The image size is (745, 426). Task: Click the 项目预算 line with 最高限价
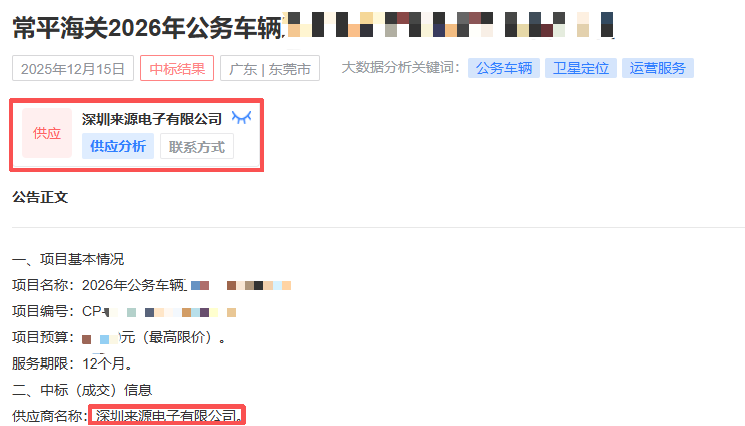click(x=119, y=337)
